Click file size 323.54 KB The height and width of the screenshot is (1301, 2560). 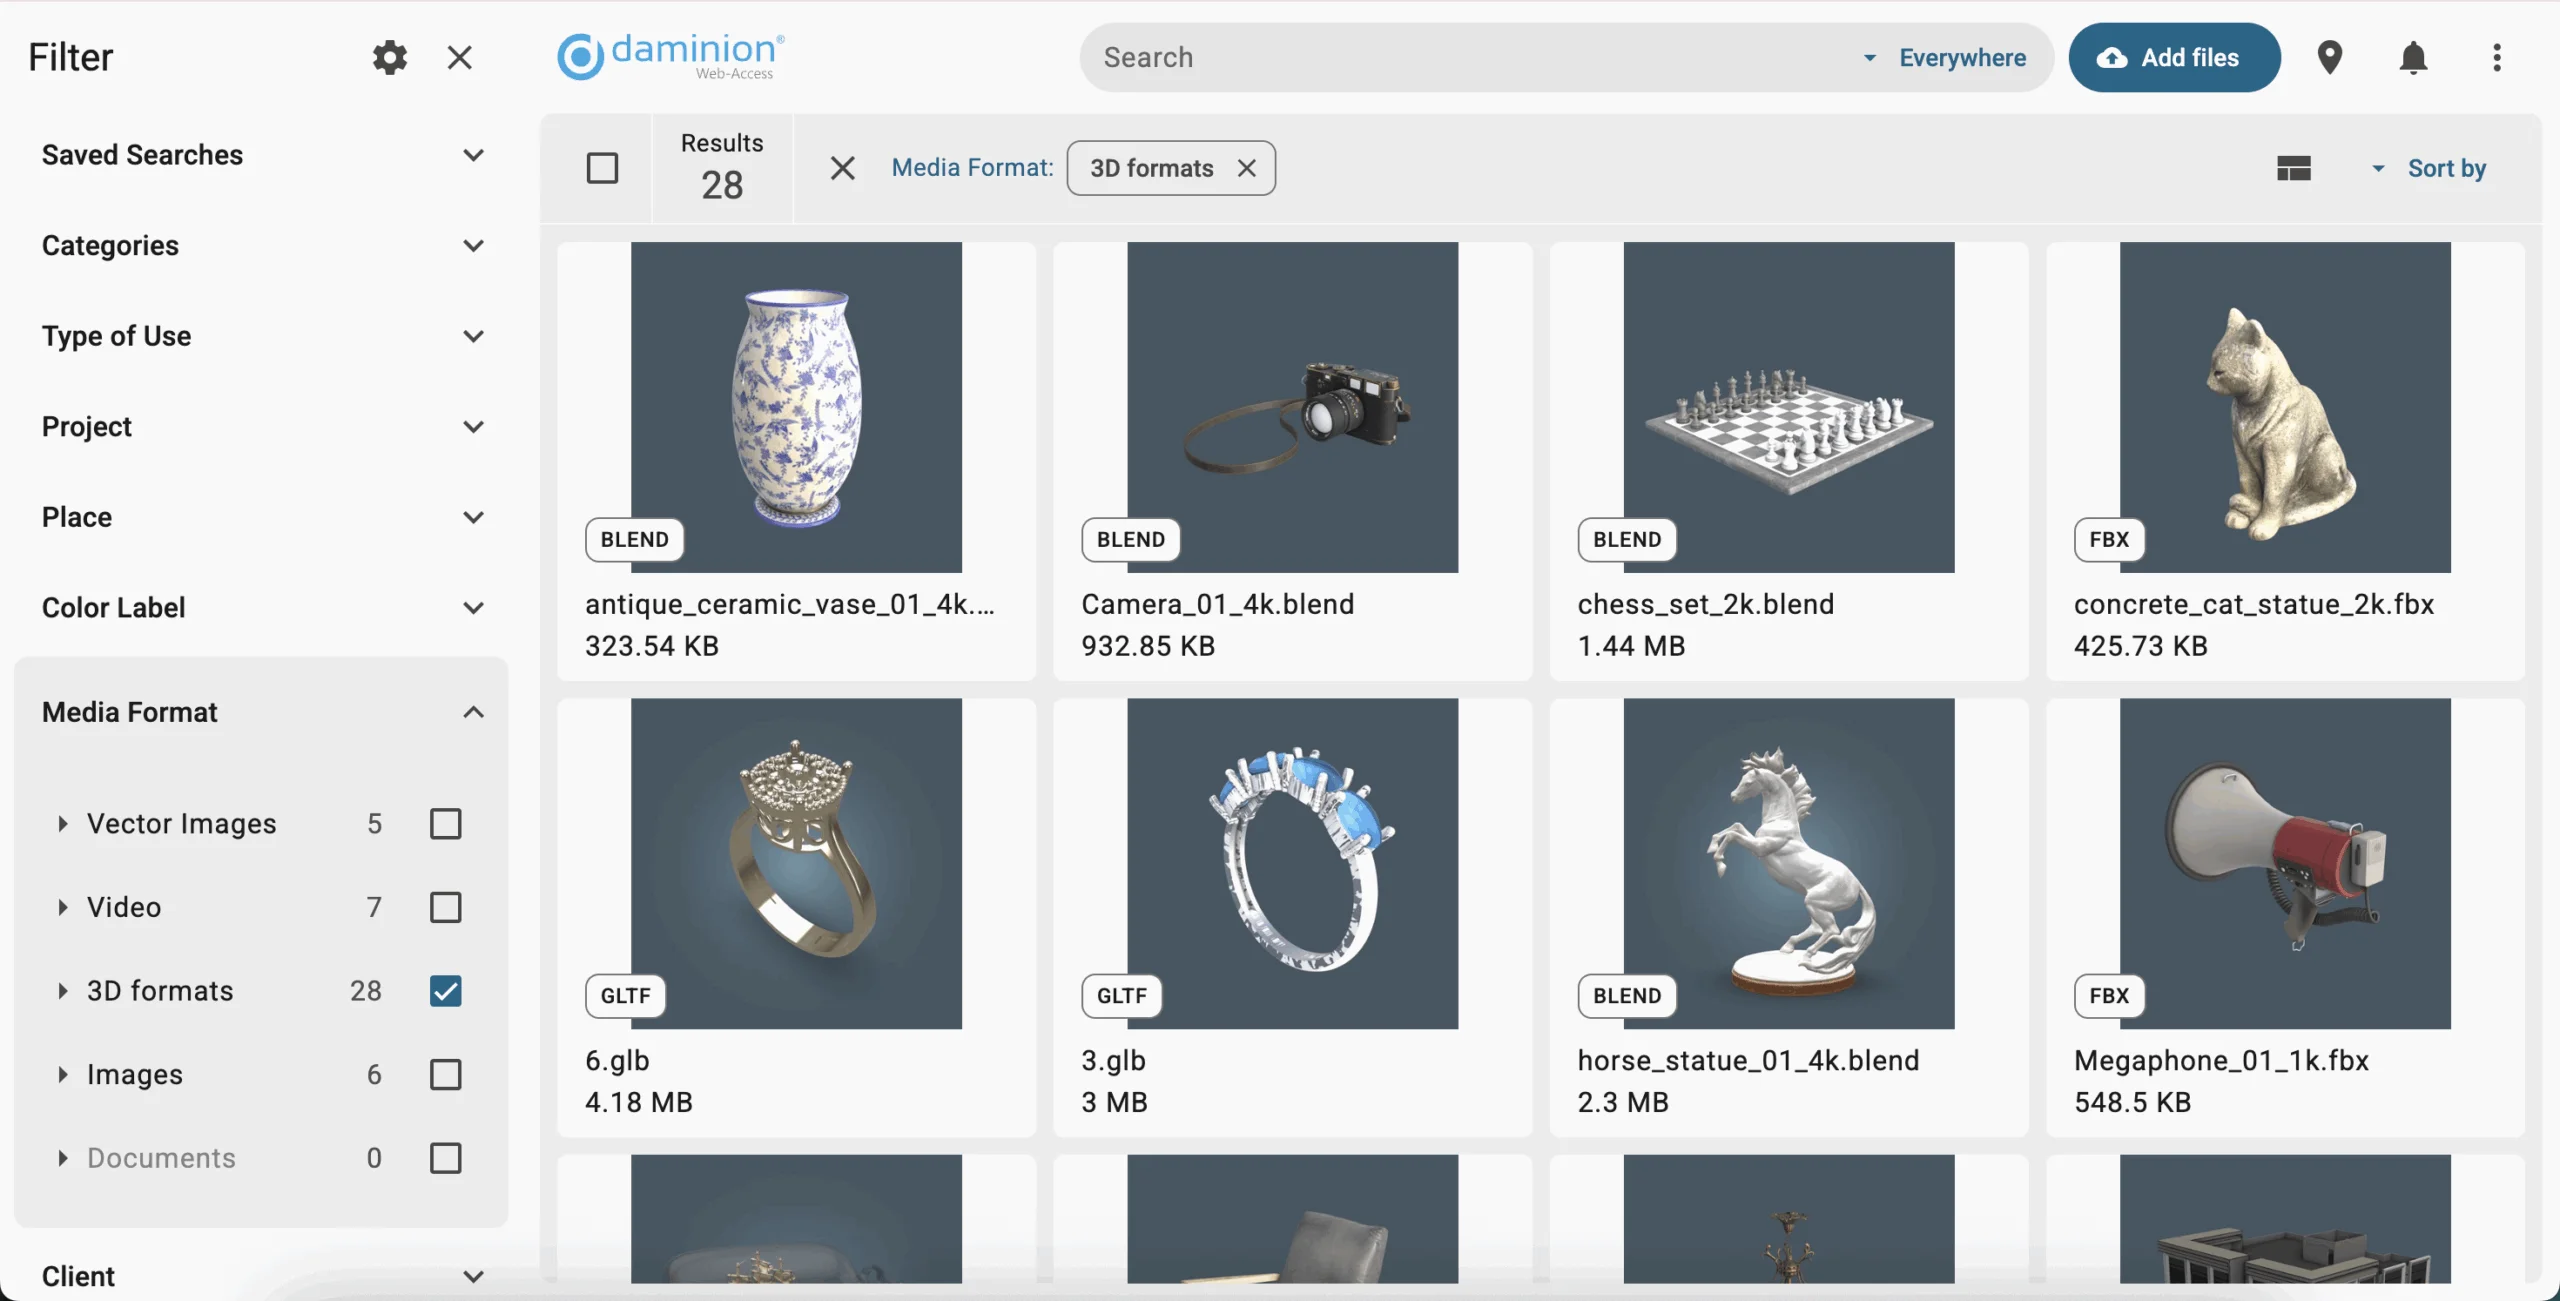(x=652, y=646)
